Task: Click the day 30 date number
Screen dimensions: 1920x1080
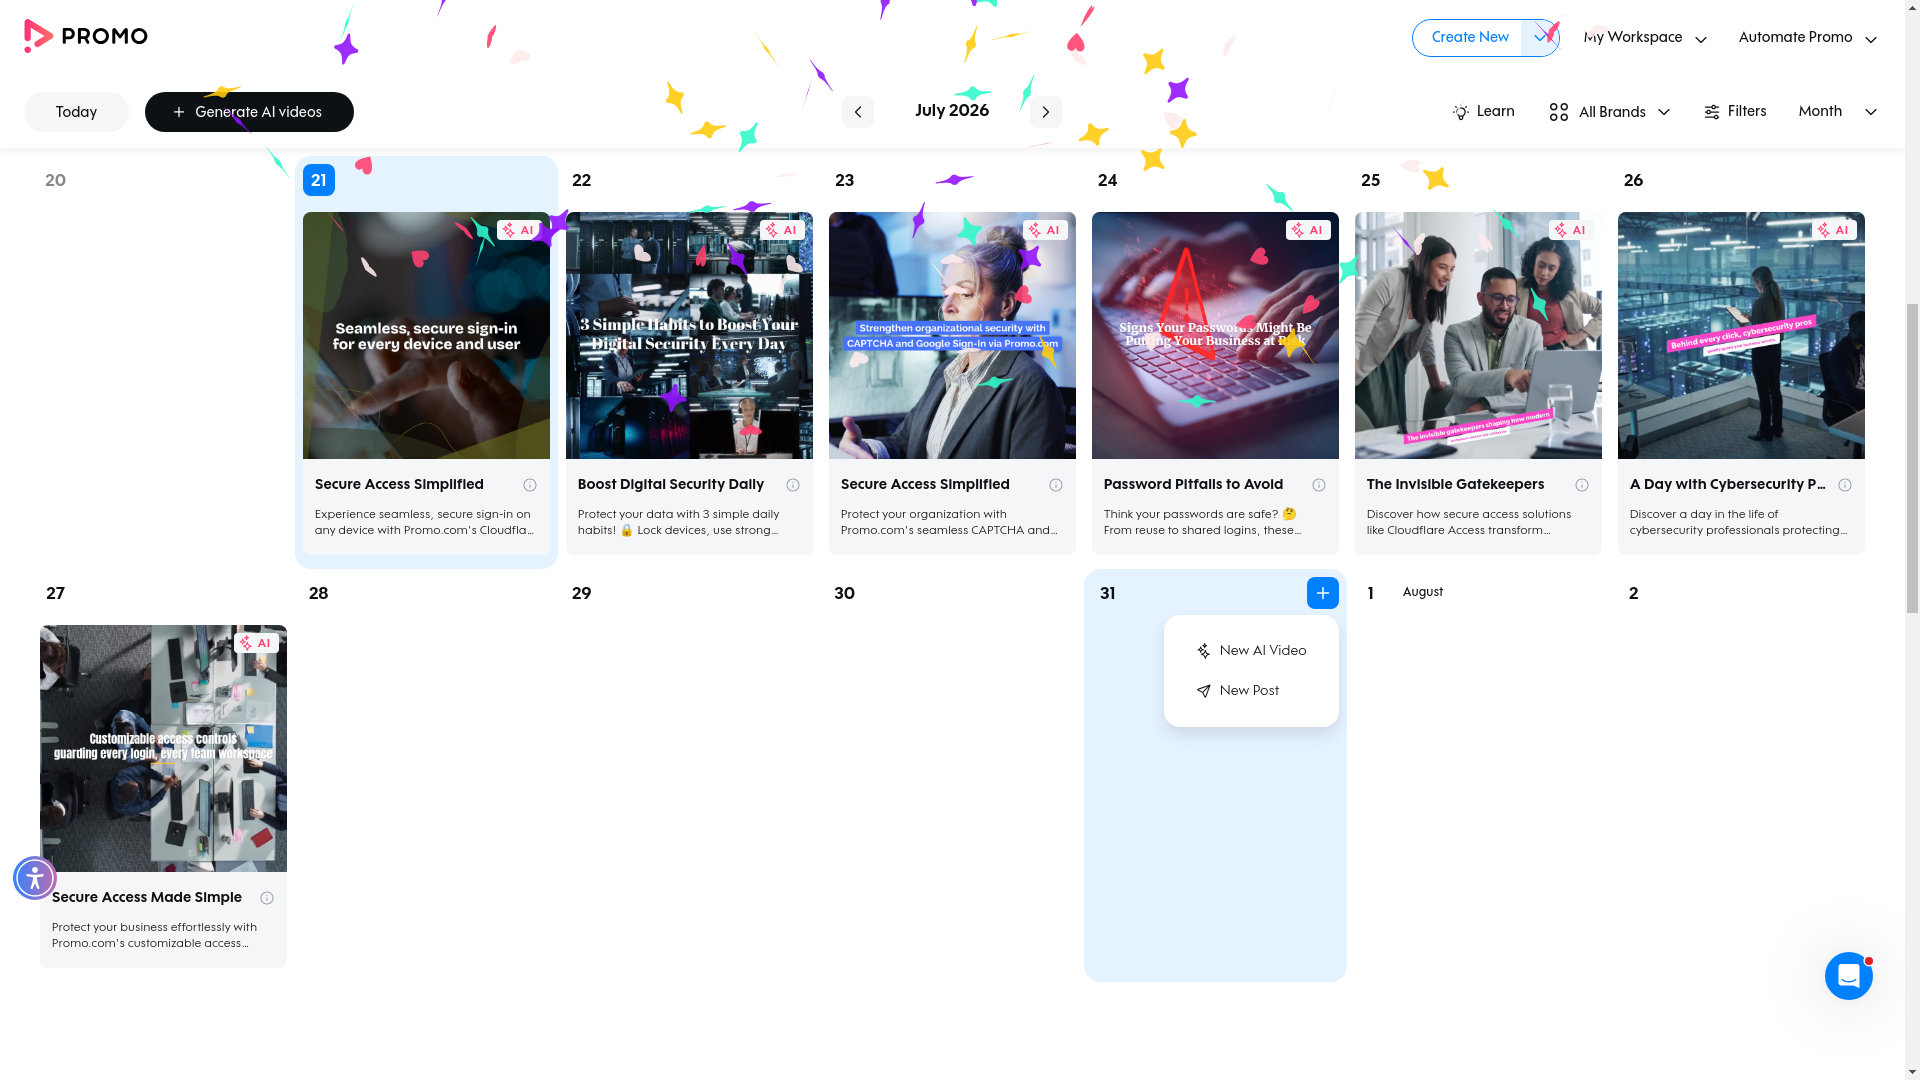Action: point(844,594)
